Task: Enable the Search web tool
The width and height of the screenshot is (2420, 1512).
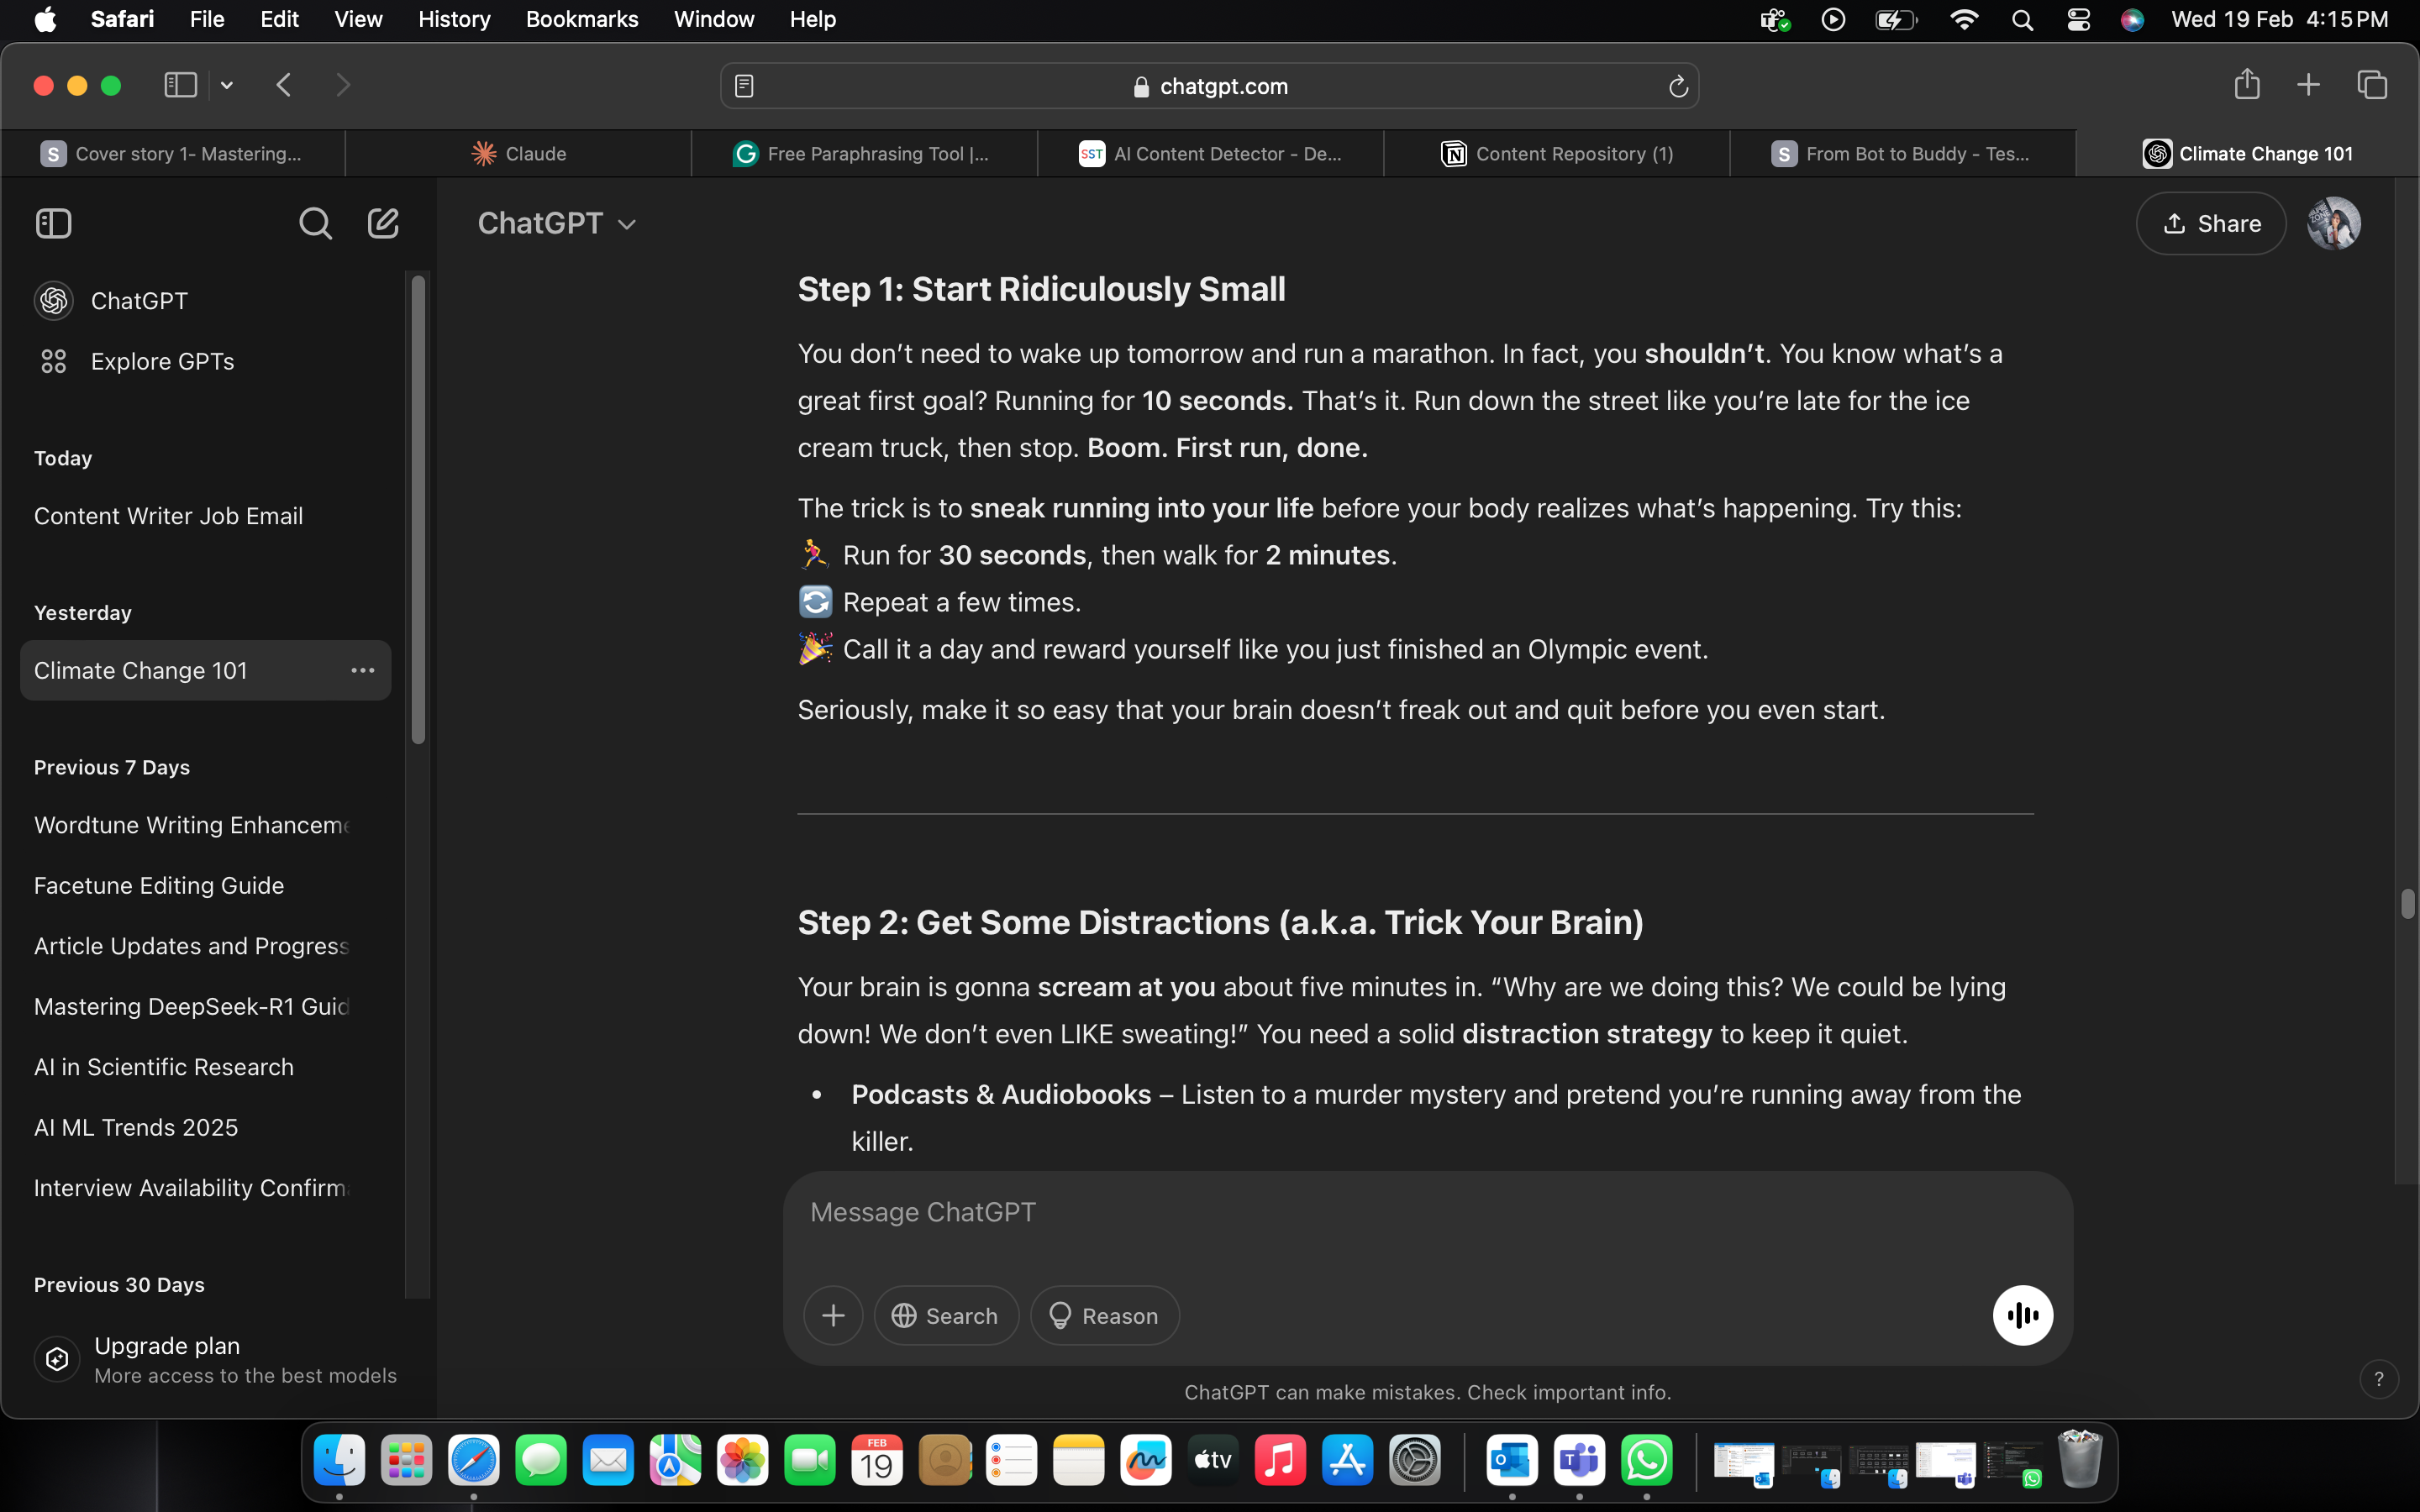Action: tap(946, 1315)
